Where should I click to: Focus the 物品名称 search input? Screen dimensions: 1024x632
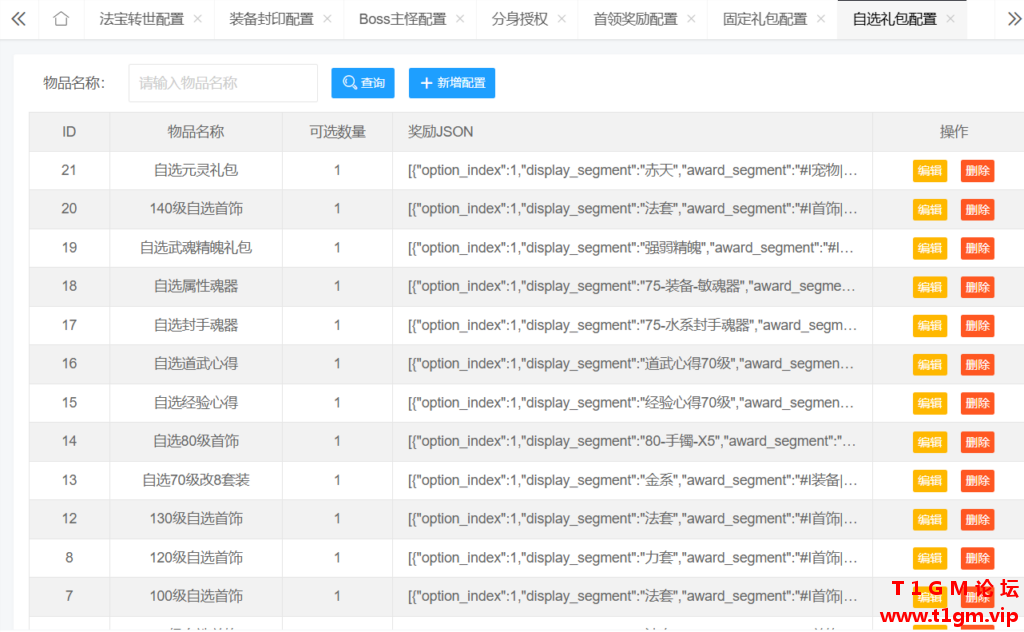(223, 83)
